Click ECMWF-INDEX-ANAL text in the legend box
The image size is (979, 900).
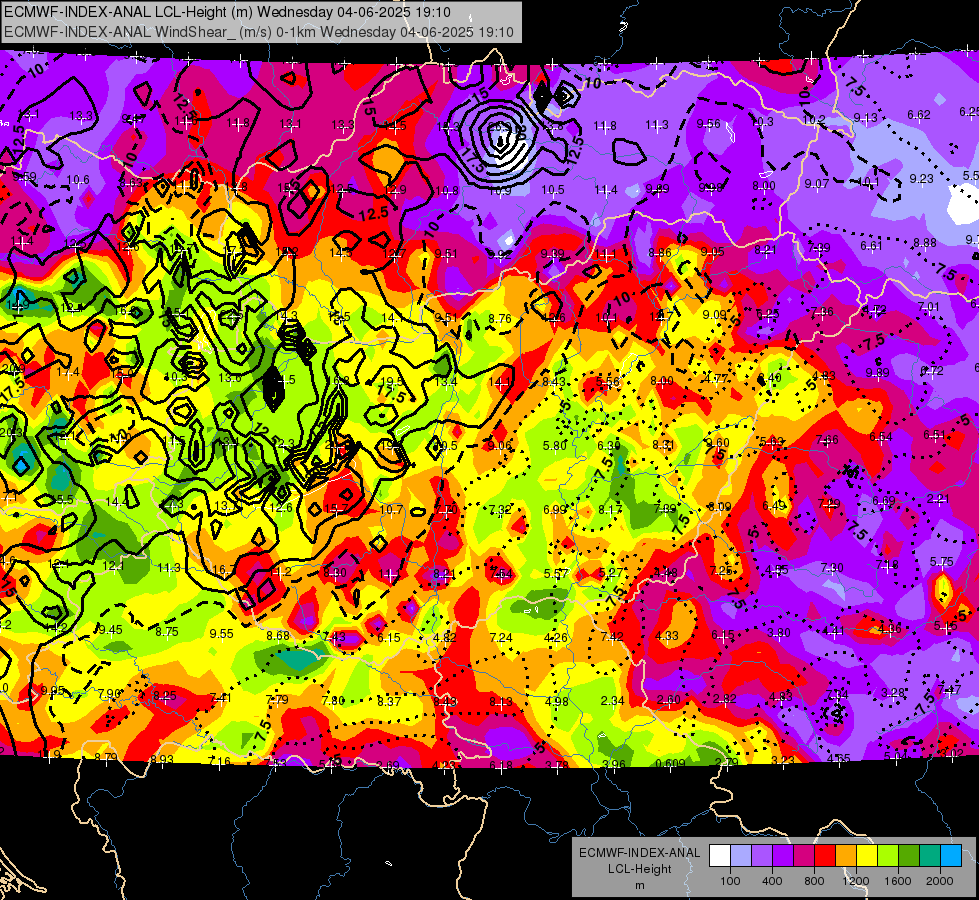[640, 853]
